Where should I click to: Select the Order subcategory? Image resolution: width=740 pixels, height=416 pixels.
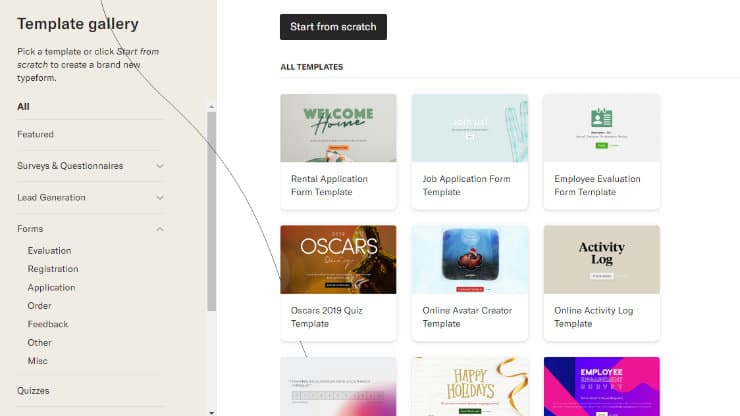[40, 306]
